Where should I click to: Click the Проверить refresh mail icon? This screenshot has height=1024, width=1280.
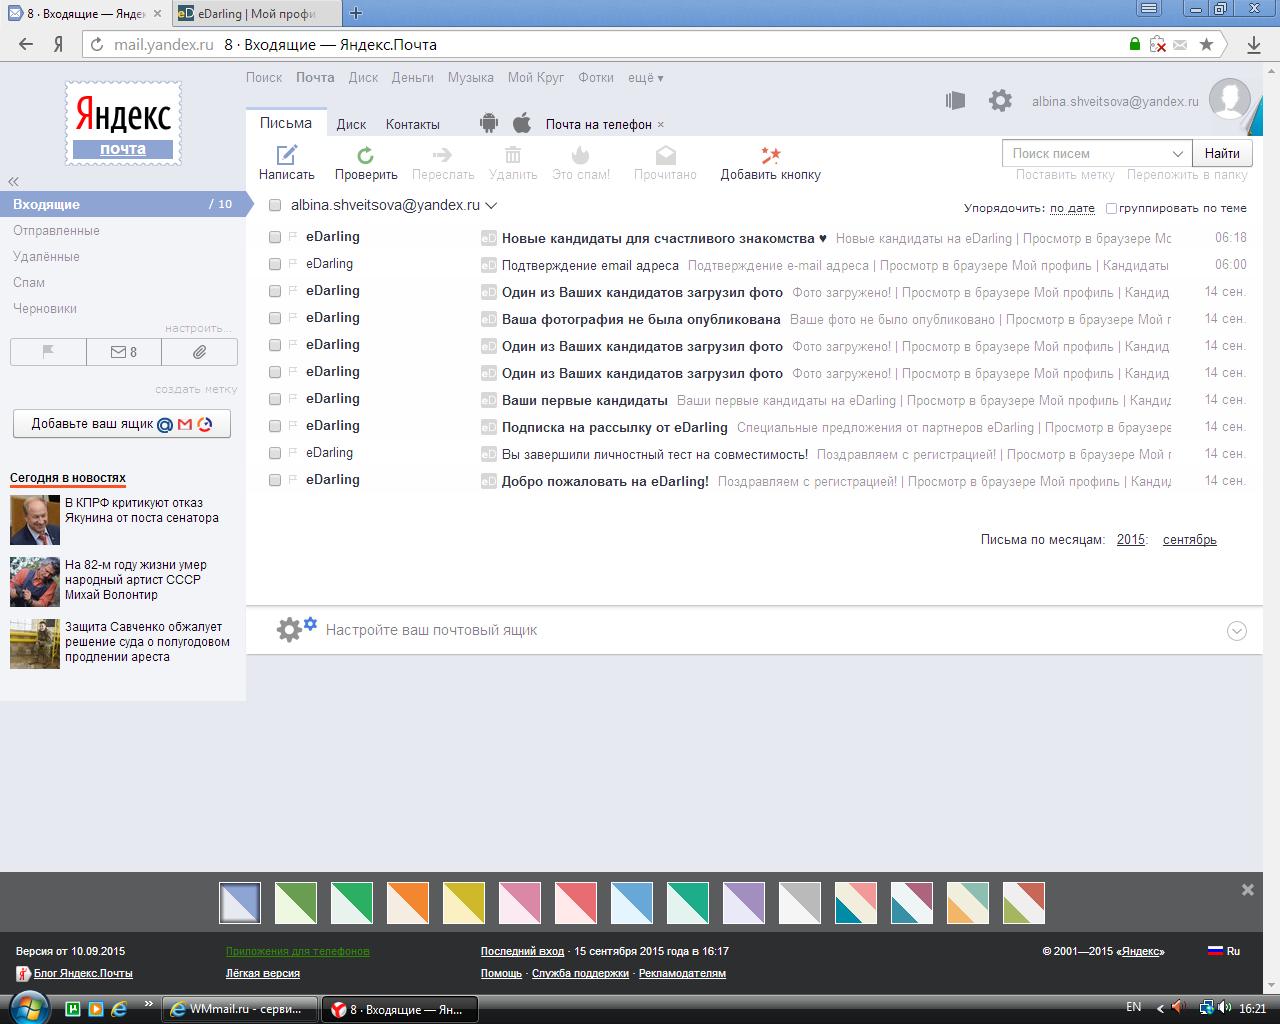point(366,154)
